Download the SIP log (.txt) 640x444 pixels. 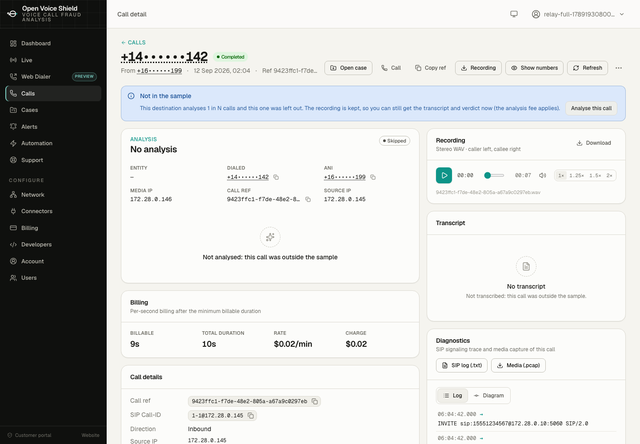(x=462, y=365)
